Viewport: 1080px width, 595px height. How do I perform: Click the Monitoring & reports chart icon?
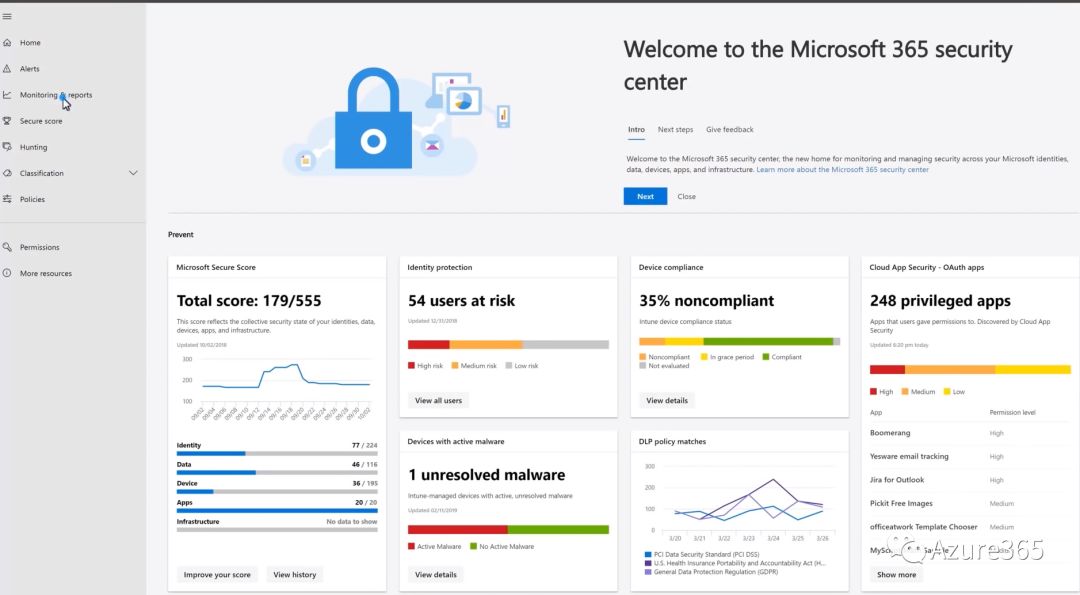7,95
